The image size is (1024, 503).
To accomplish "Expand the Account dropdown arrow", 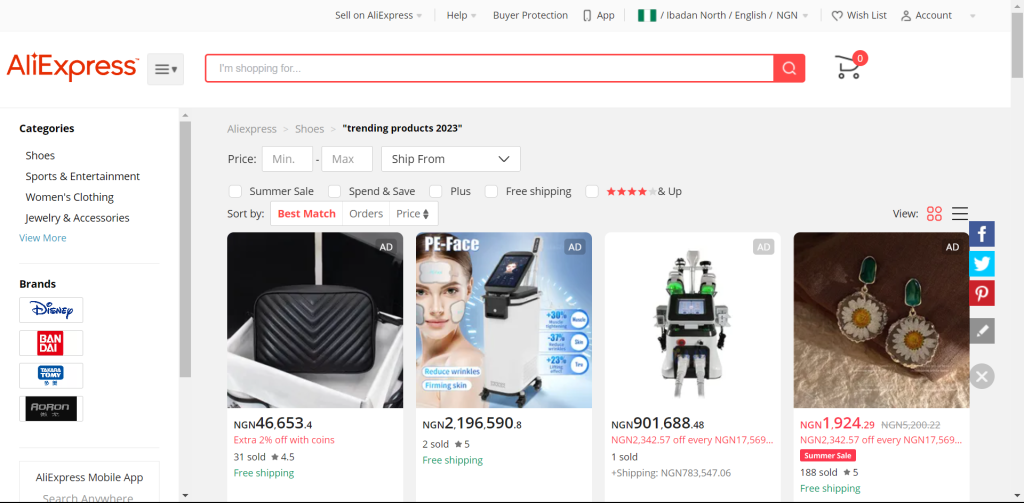I will (x=972, y=16).
